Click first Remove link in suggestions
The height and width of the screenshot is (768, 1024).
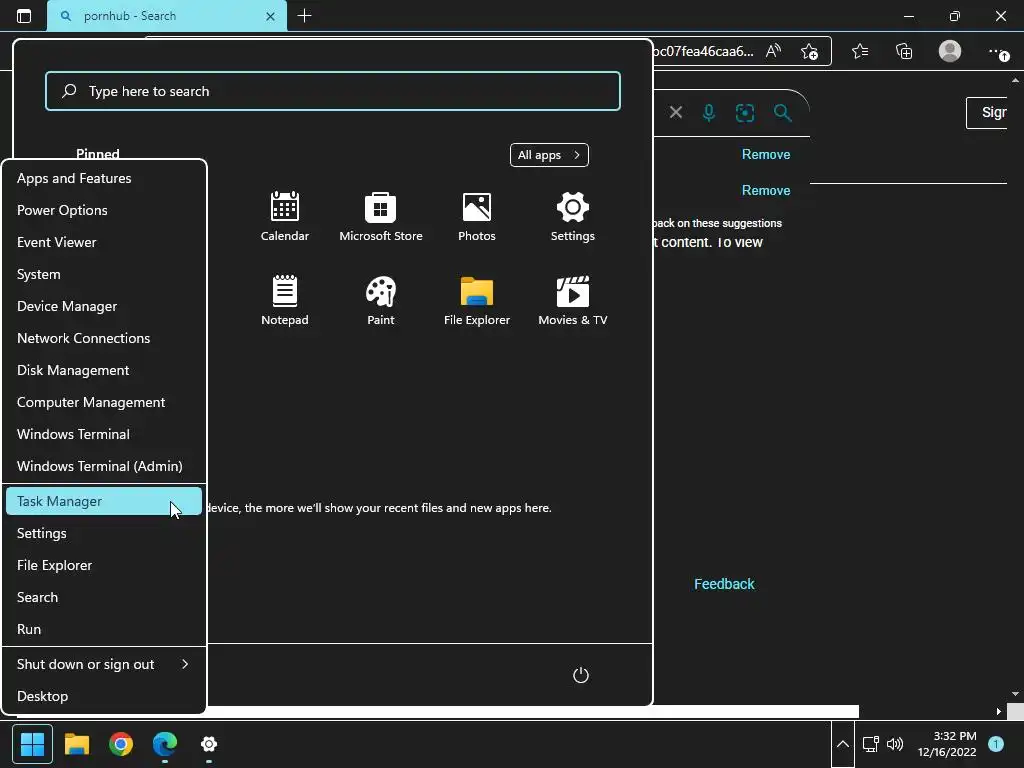(765, 155)
